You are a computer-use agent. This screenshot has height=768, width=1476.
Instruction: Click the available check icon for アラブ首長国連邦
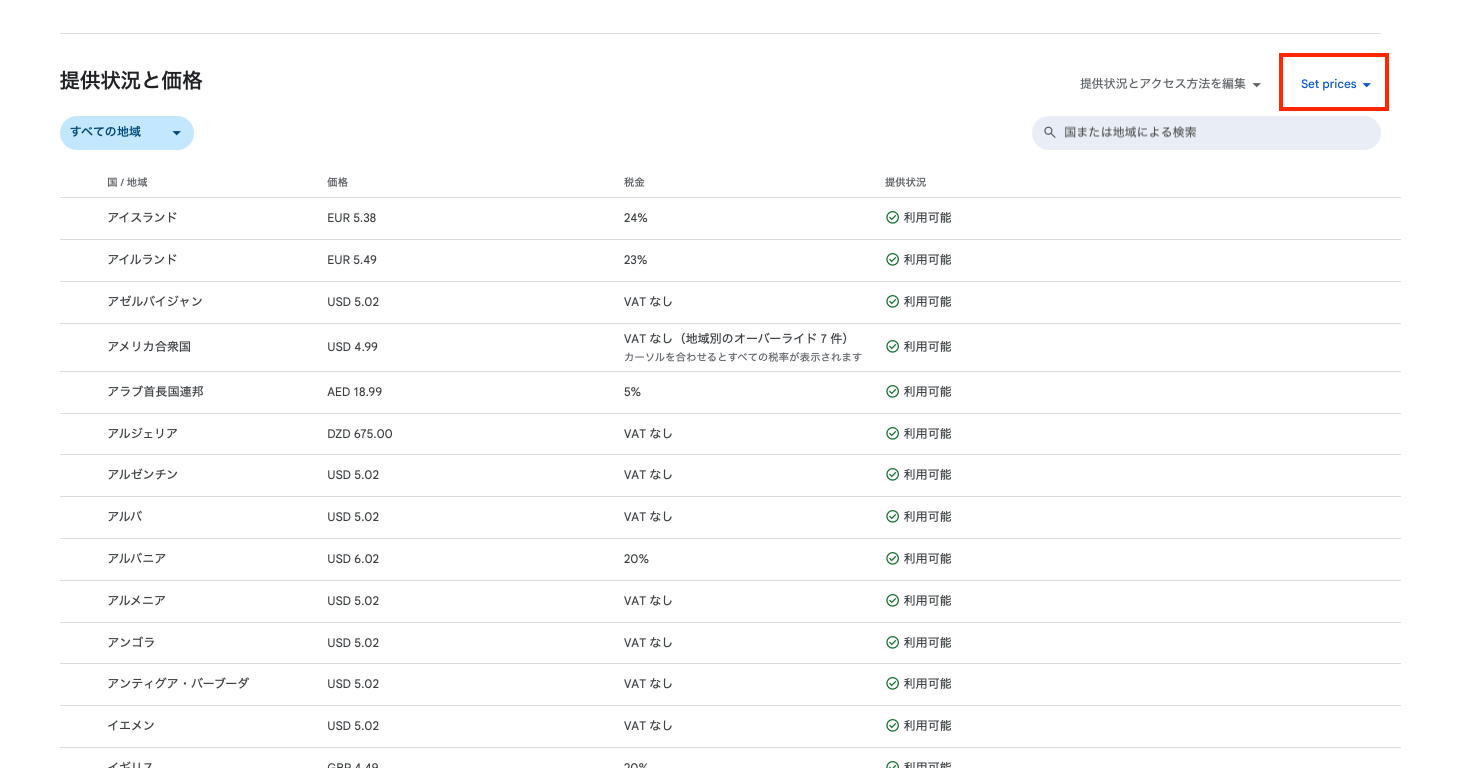coord(892,392)
